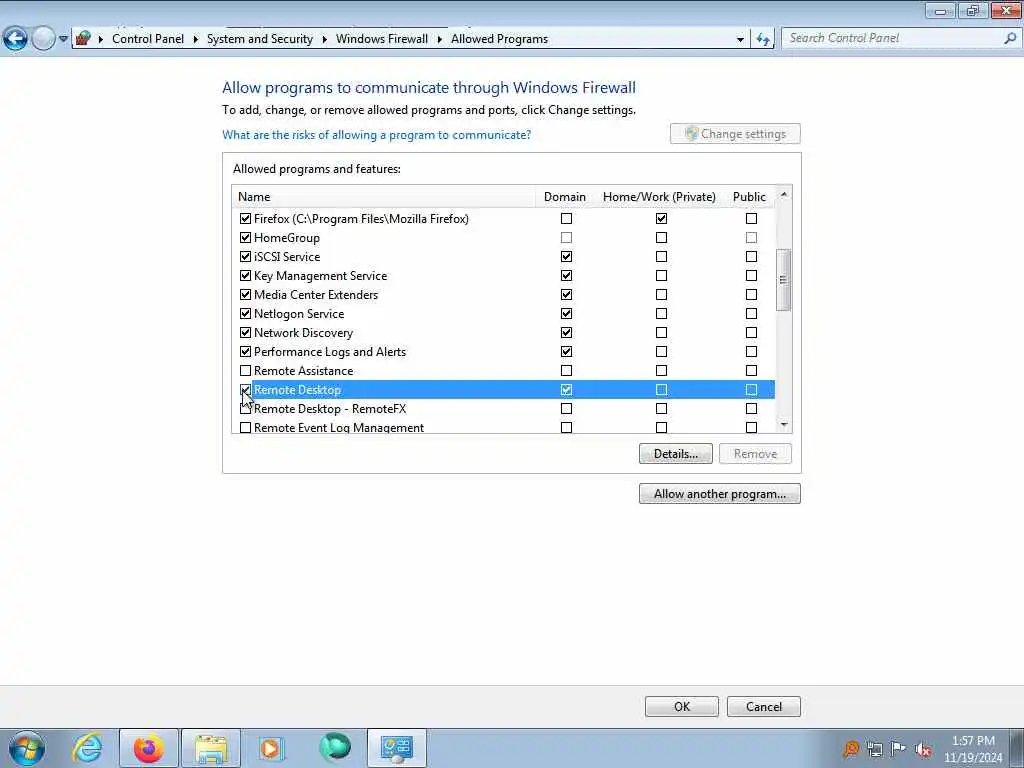Enable the Remote Assistance checkbox

pos(246,371)
